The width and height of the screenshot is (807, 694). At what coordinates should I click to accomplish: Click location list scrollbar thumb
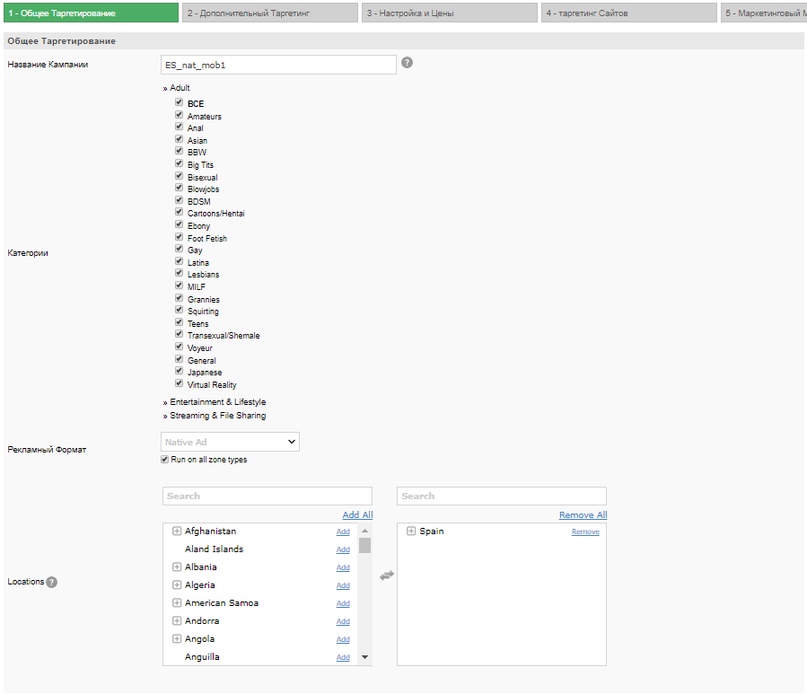(365, 545)
